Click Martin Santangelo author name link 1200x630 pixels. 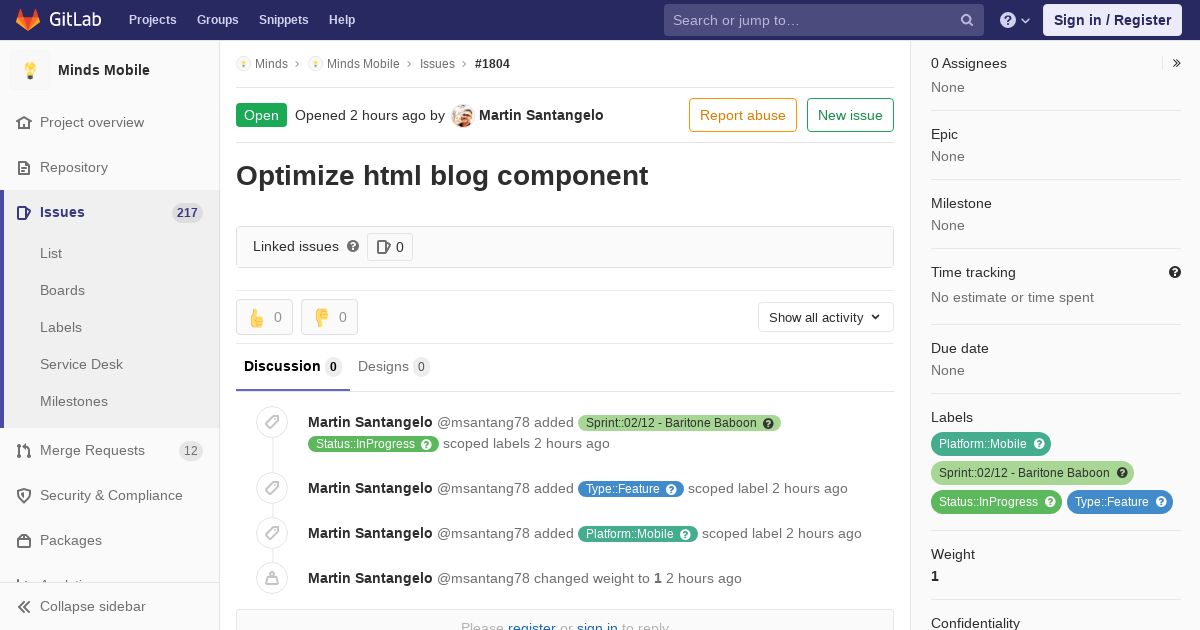pos(541,115)
